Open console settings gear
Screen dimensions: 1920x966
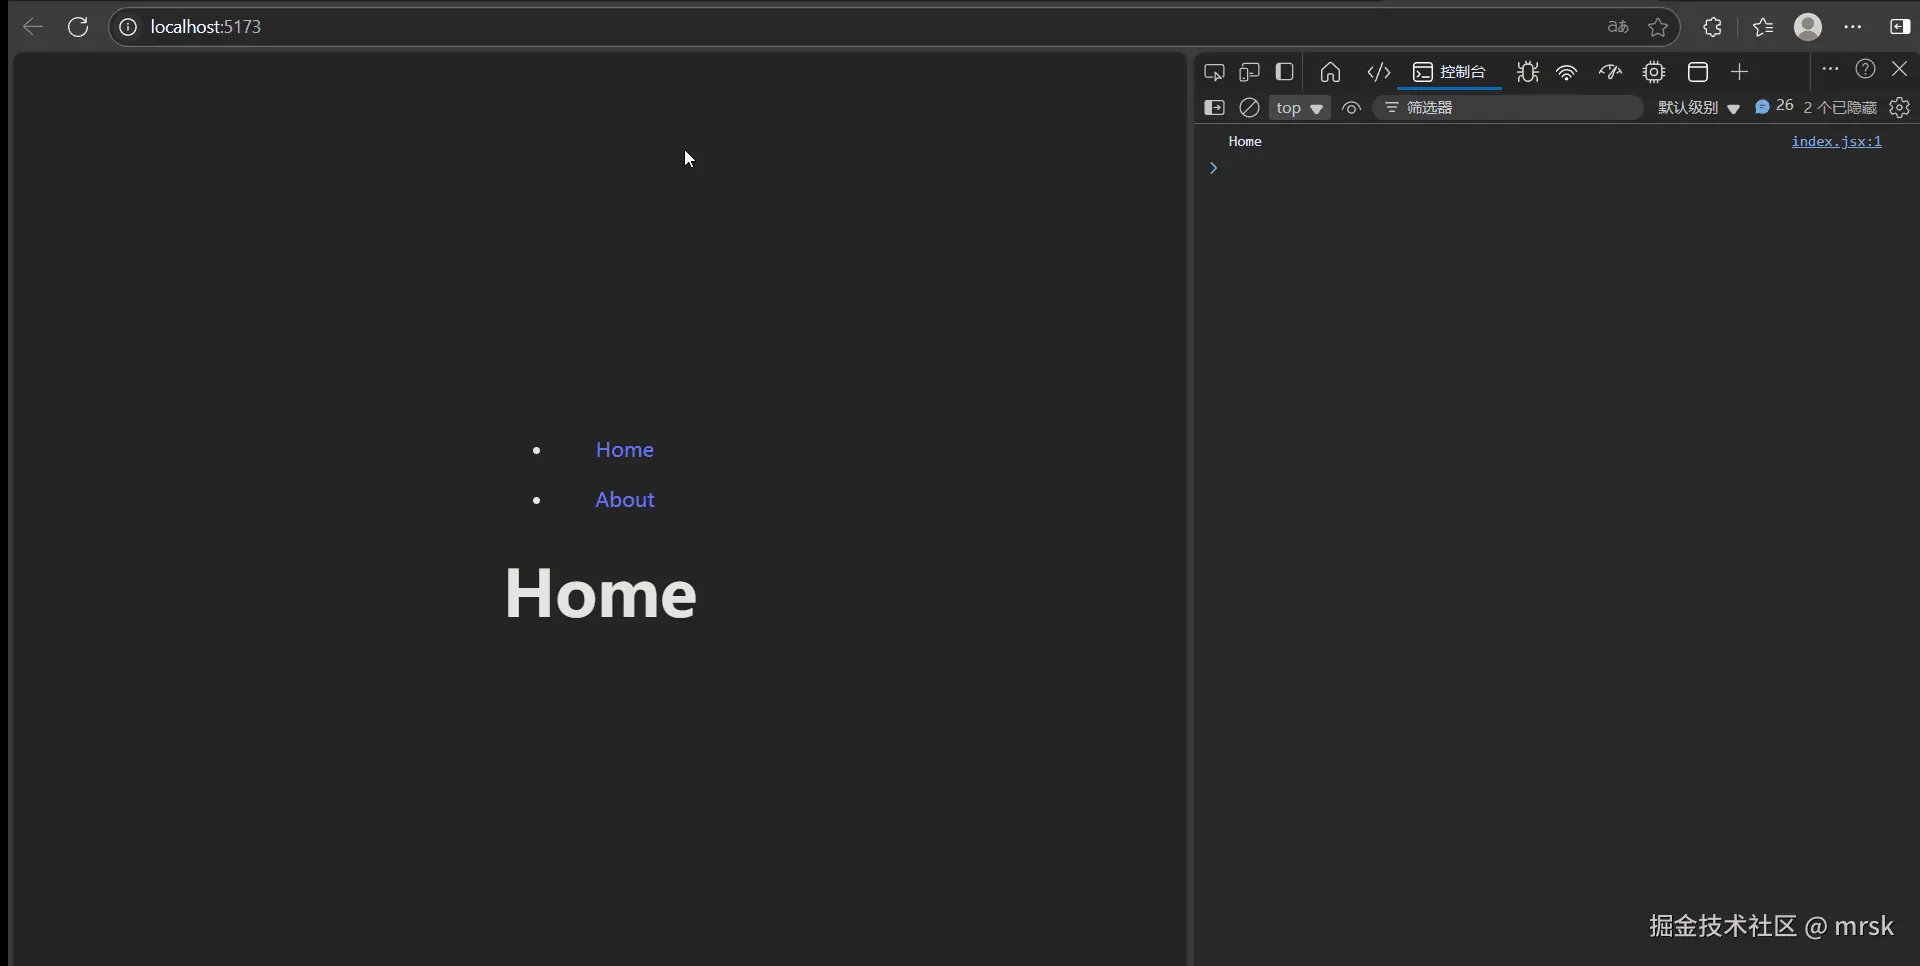(1900, 107)
